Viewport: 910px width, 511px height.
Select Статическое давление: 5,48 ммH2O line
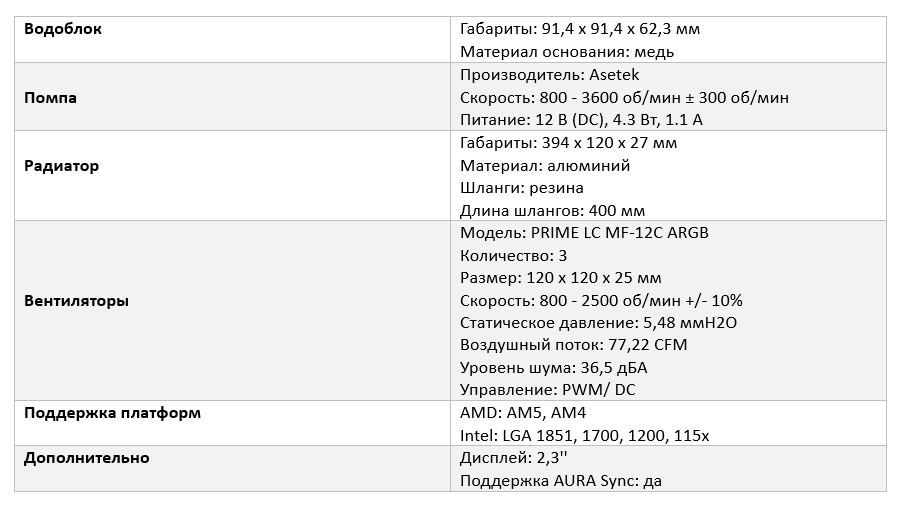tap(598, 323)
